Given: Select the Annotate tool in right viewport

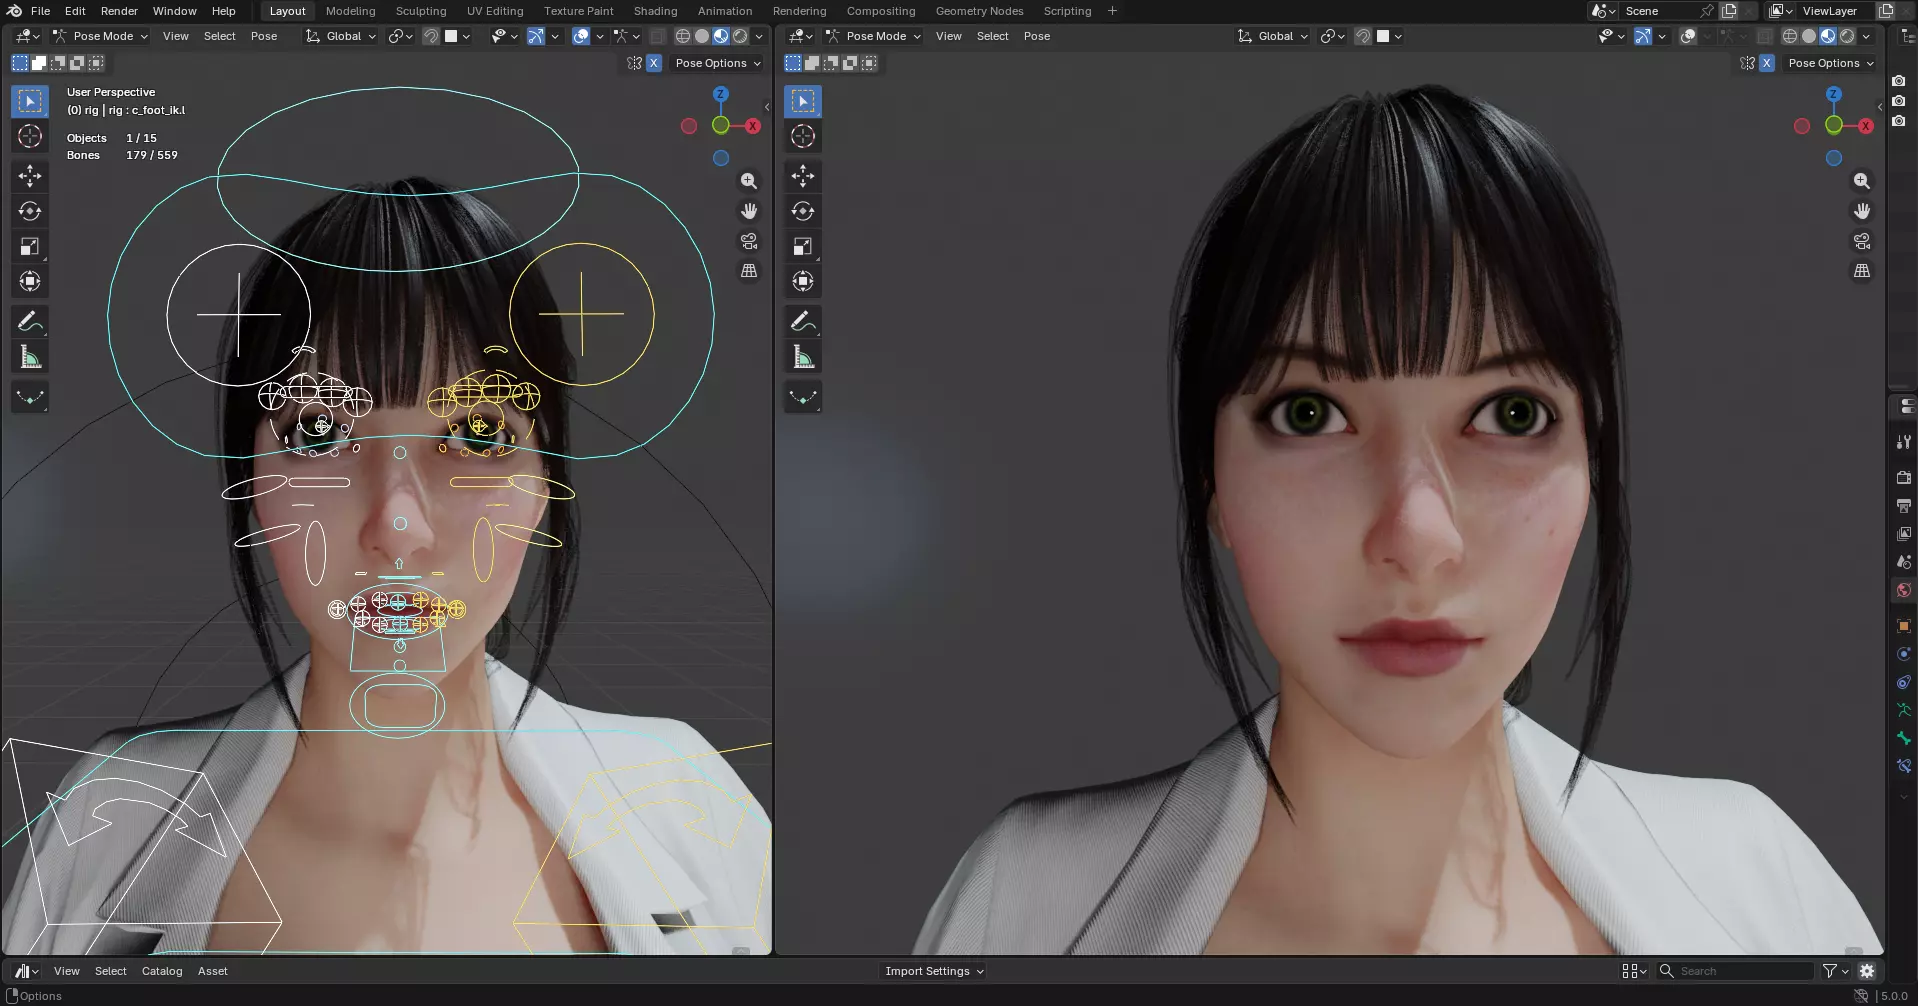Looking at the screenshot, I should (x=803, y=322).
